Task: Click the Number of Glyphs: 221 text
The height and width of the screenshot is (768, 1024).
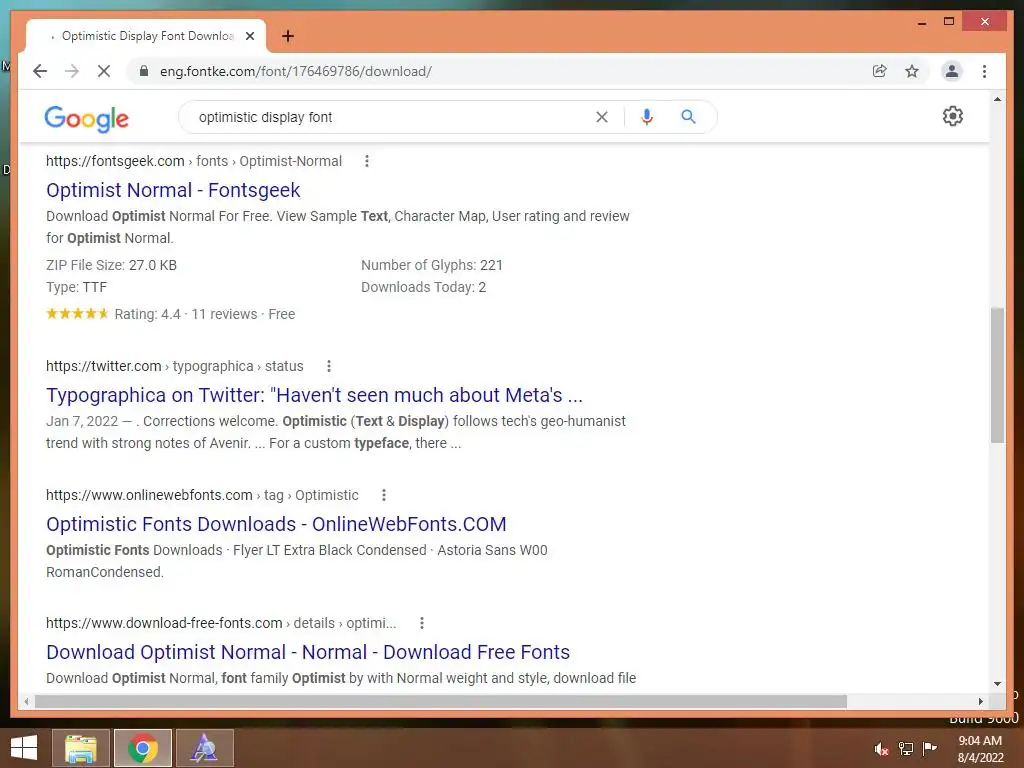Action: coord(432,265)
